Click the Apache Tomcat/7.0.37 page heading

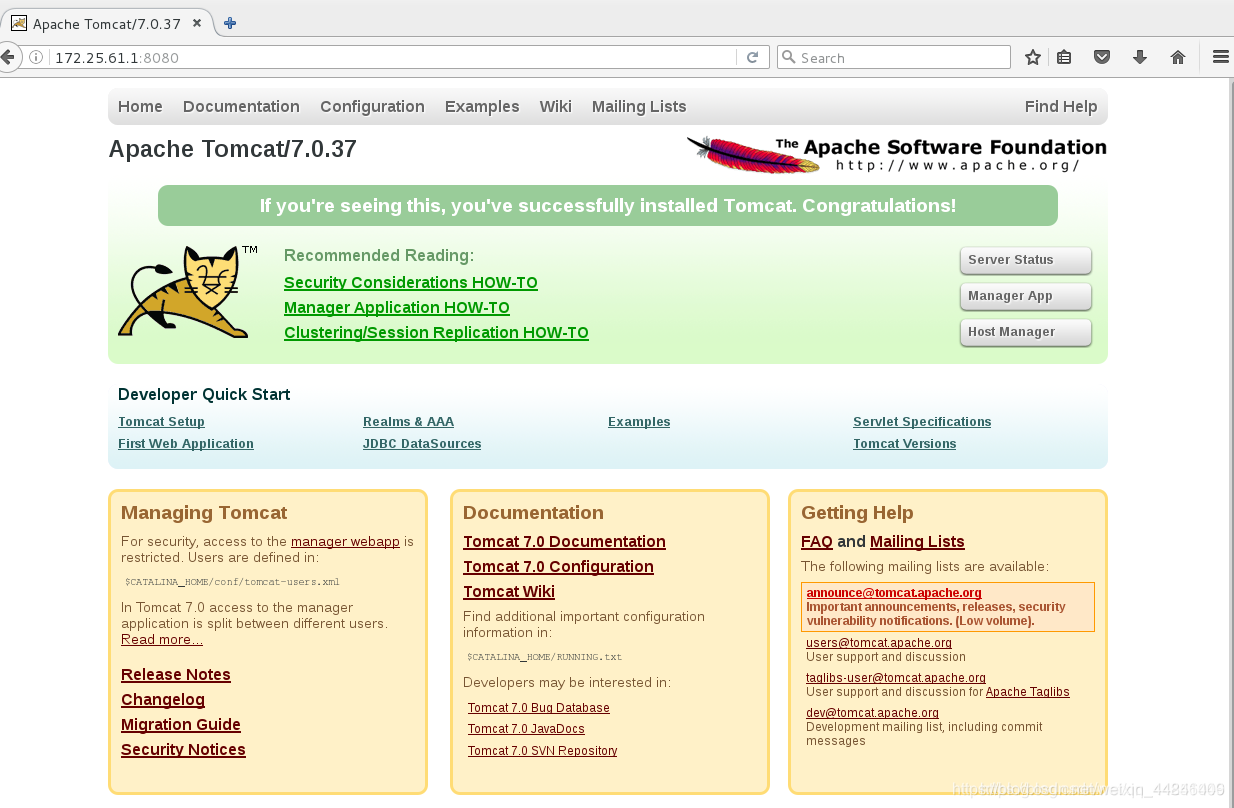click(232, 150)
